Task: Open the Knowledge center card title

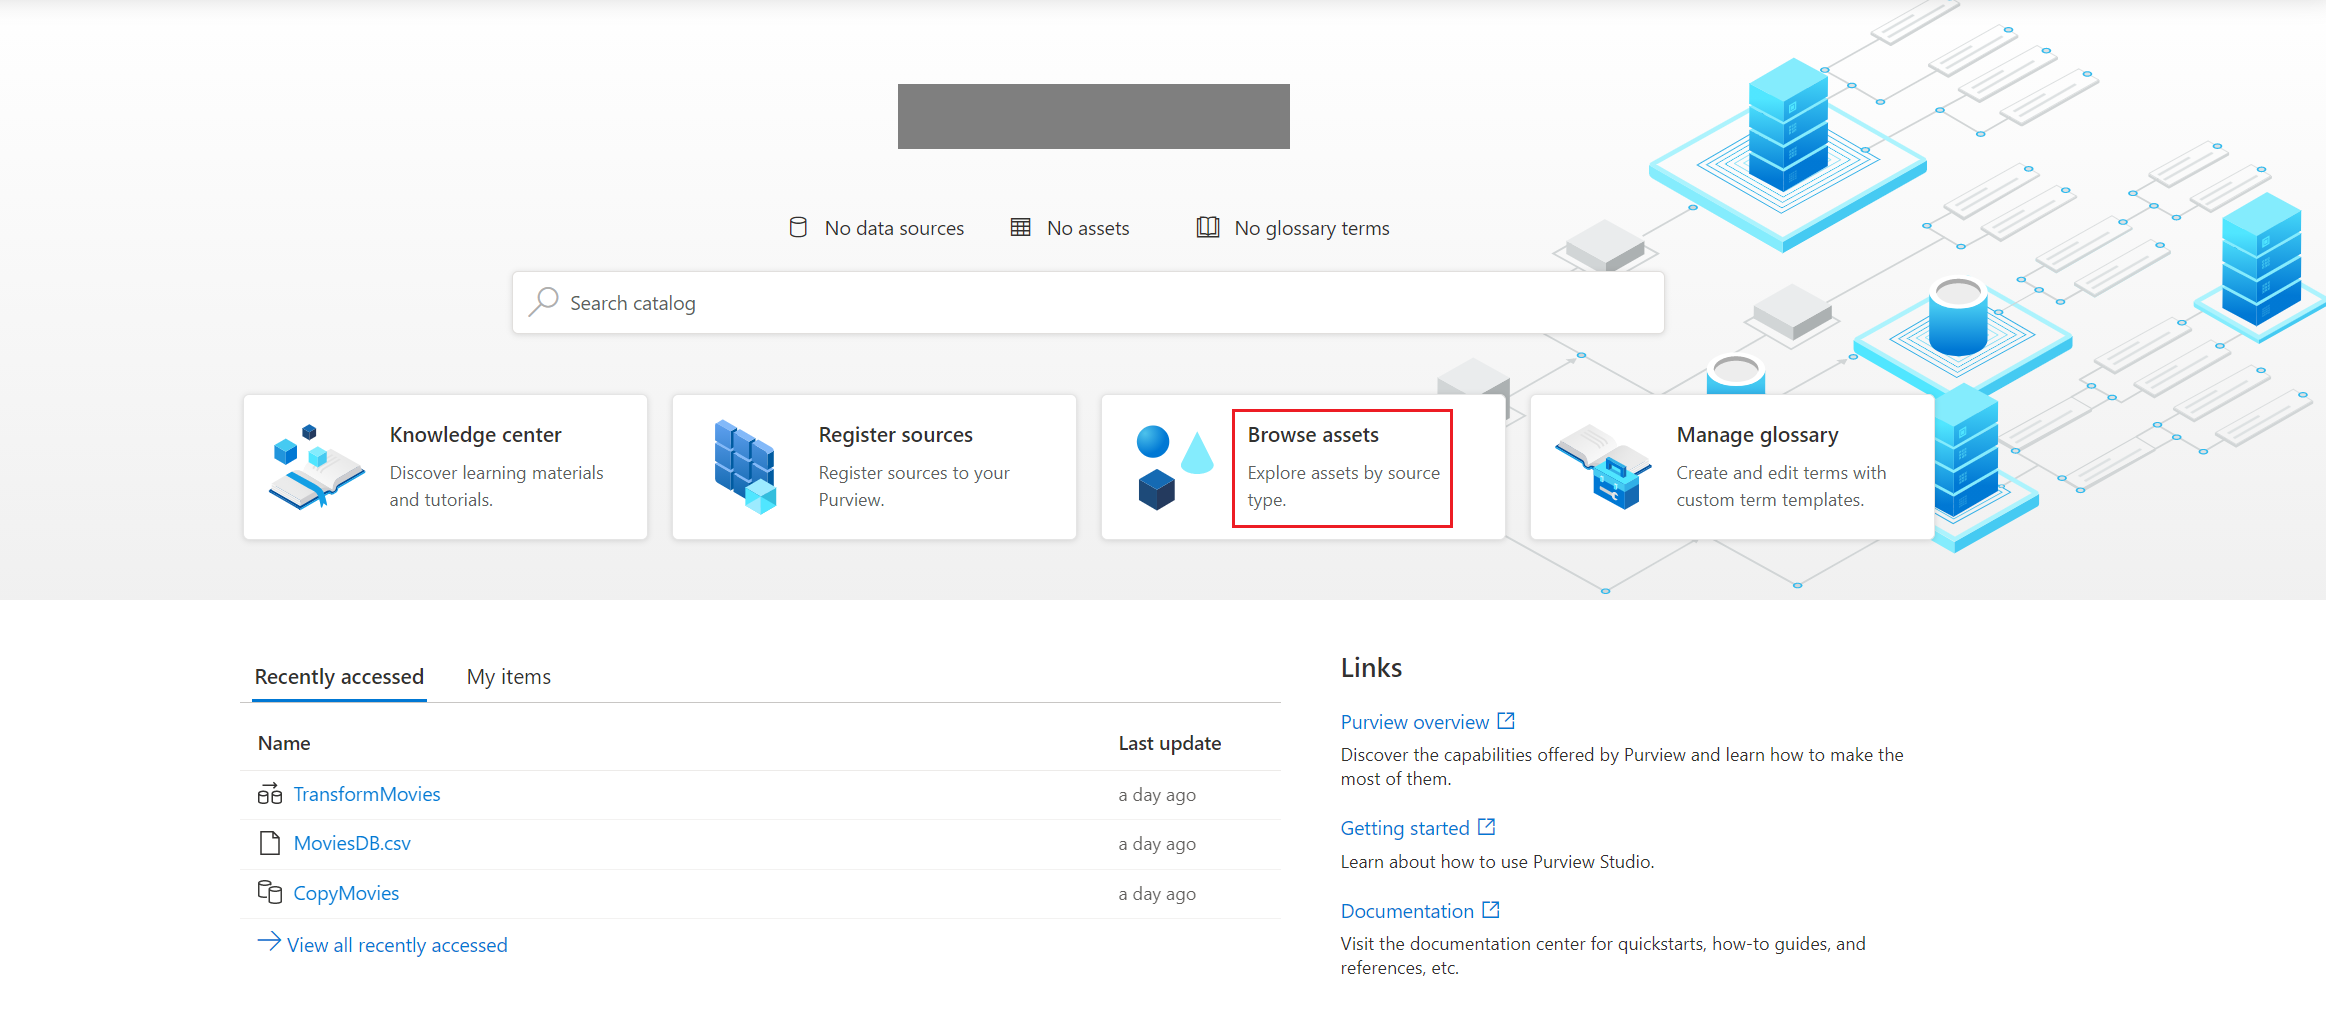Action: [476, 435]
